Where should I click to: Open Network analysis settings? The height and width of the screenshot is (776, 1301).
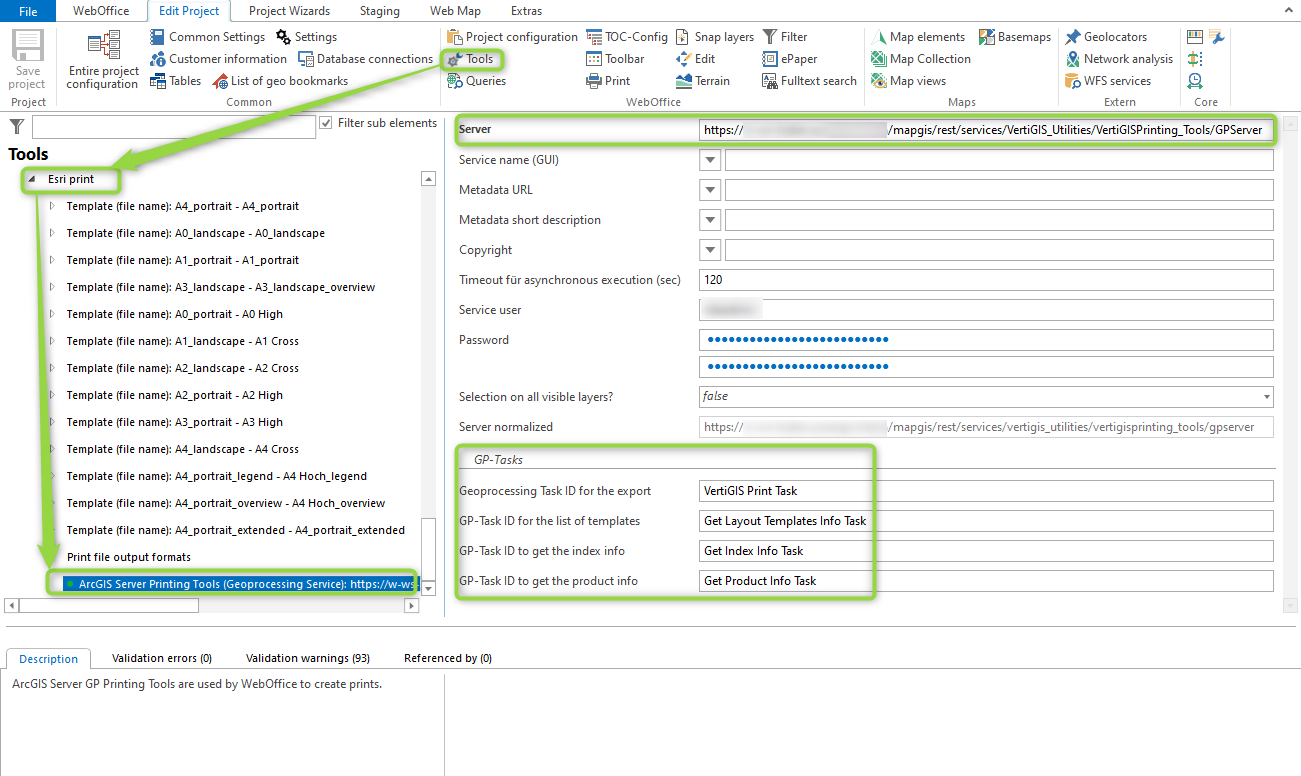(1073, 59)
